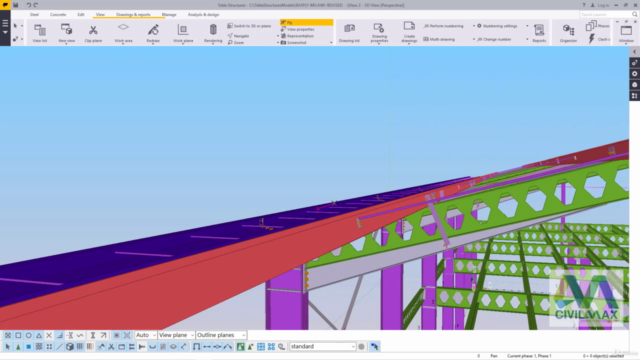Expand the Work plane dropdown arrow
The height and width of the screenshot is (360, 640).
(183, 43)
